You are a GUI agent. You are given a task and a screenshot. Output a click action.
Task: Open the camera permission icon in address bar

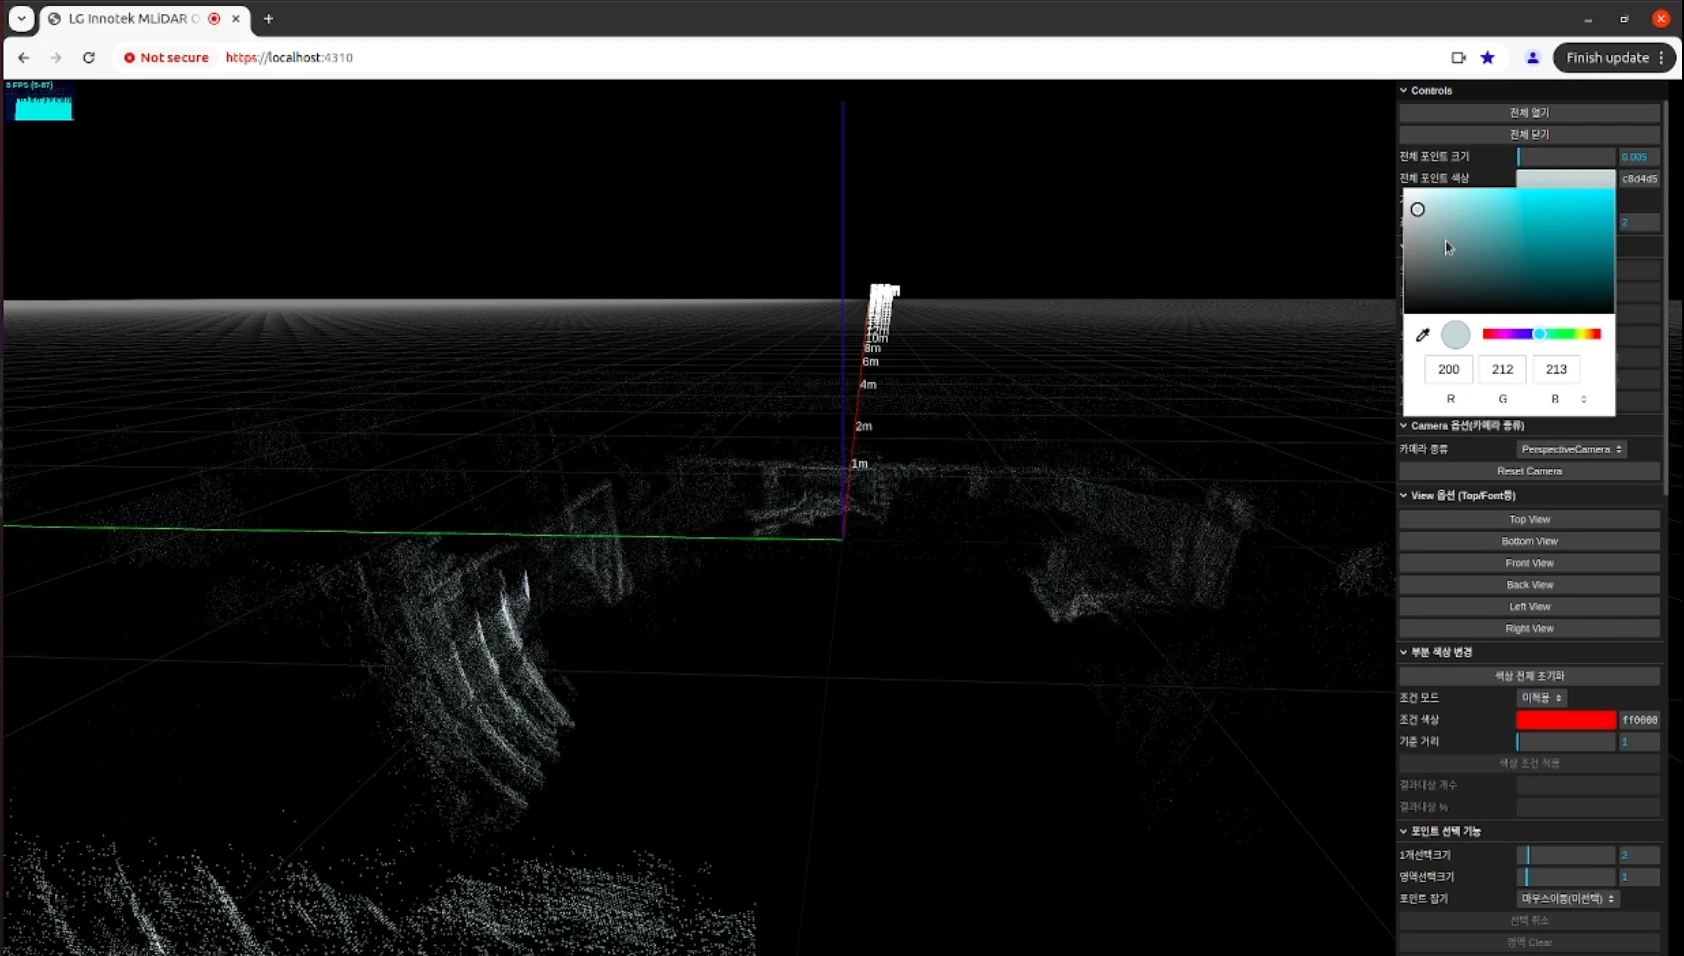pyautogui.click(x=1458, y=58)
